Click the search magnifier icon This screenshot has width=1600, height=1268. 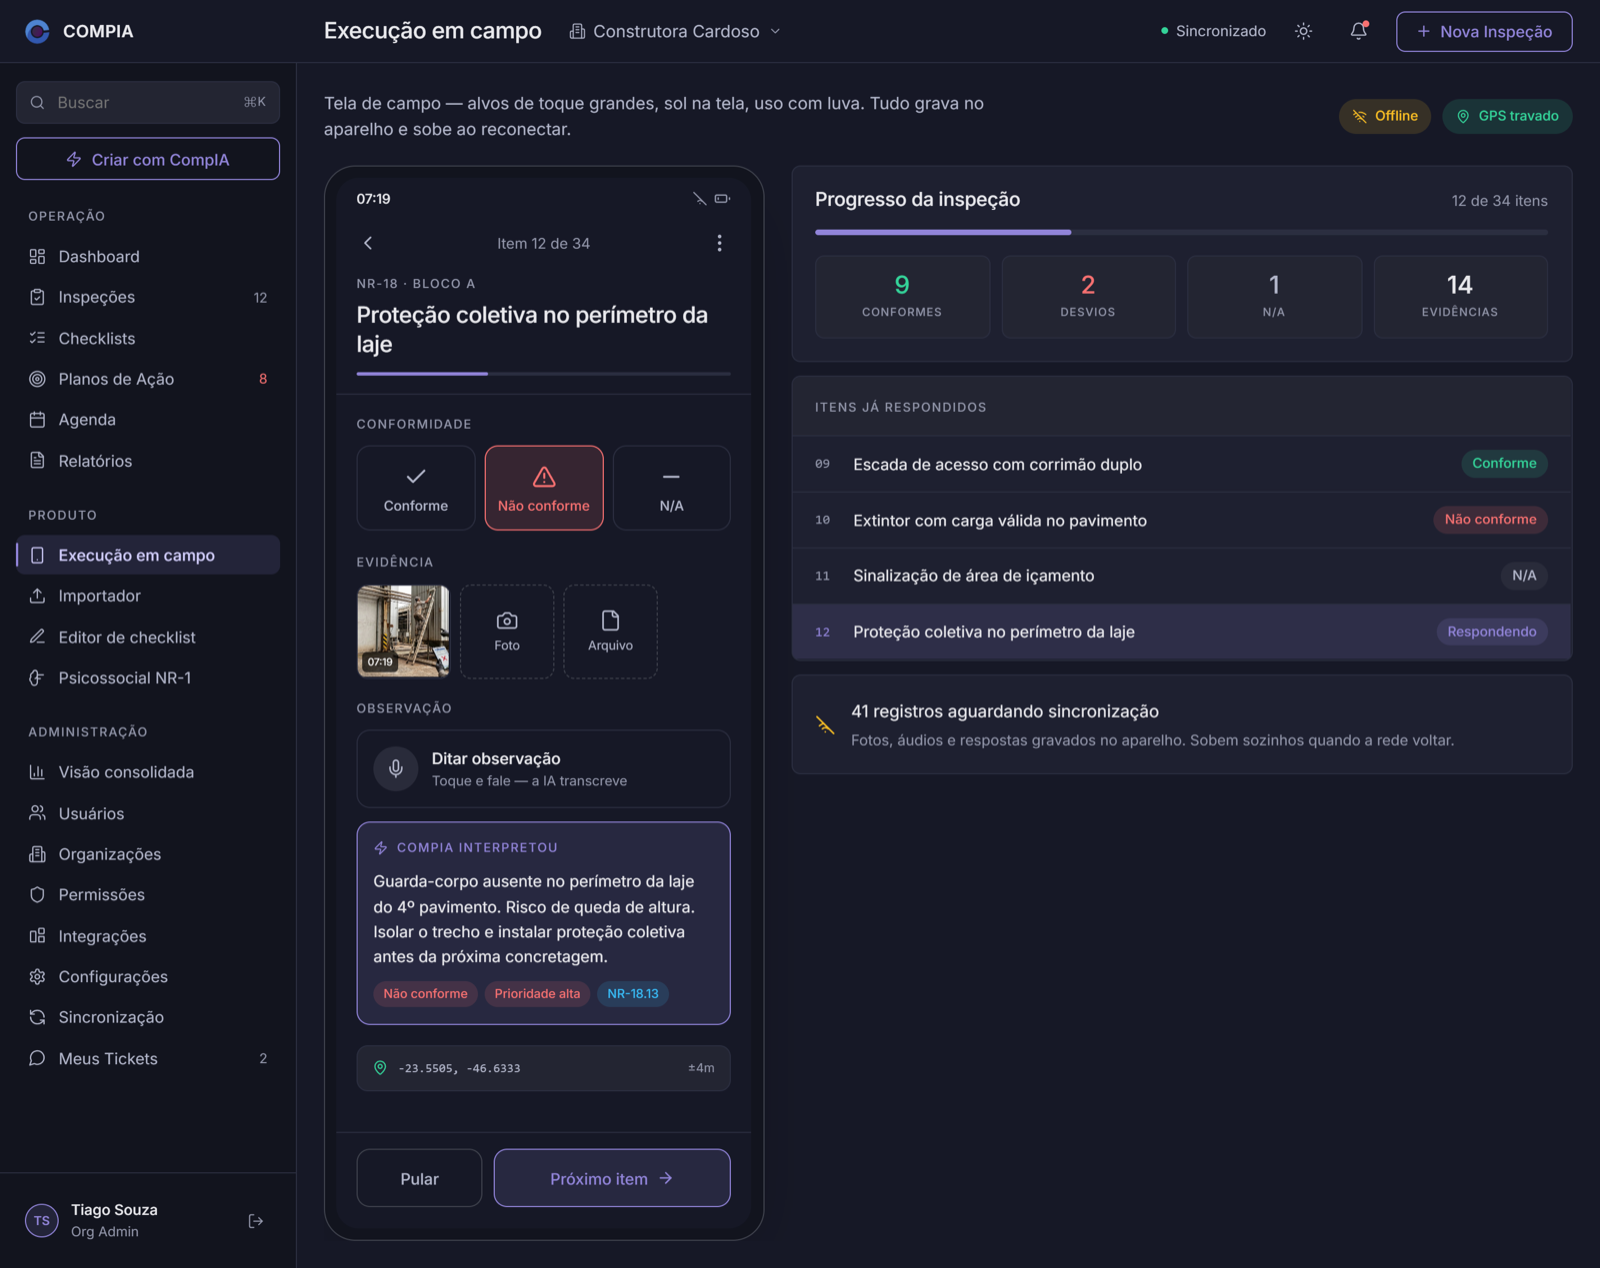tap(38, 102)
